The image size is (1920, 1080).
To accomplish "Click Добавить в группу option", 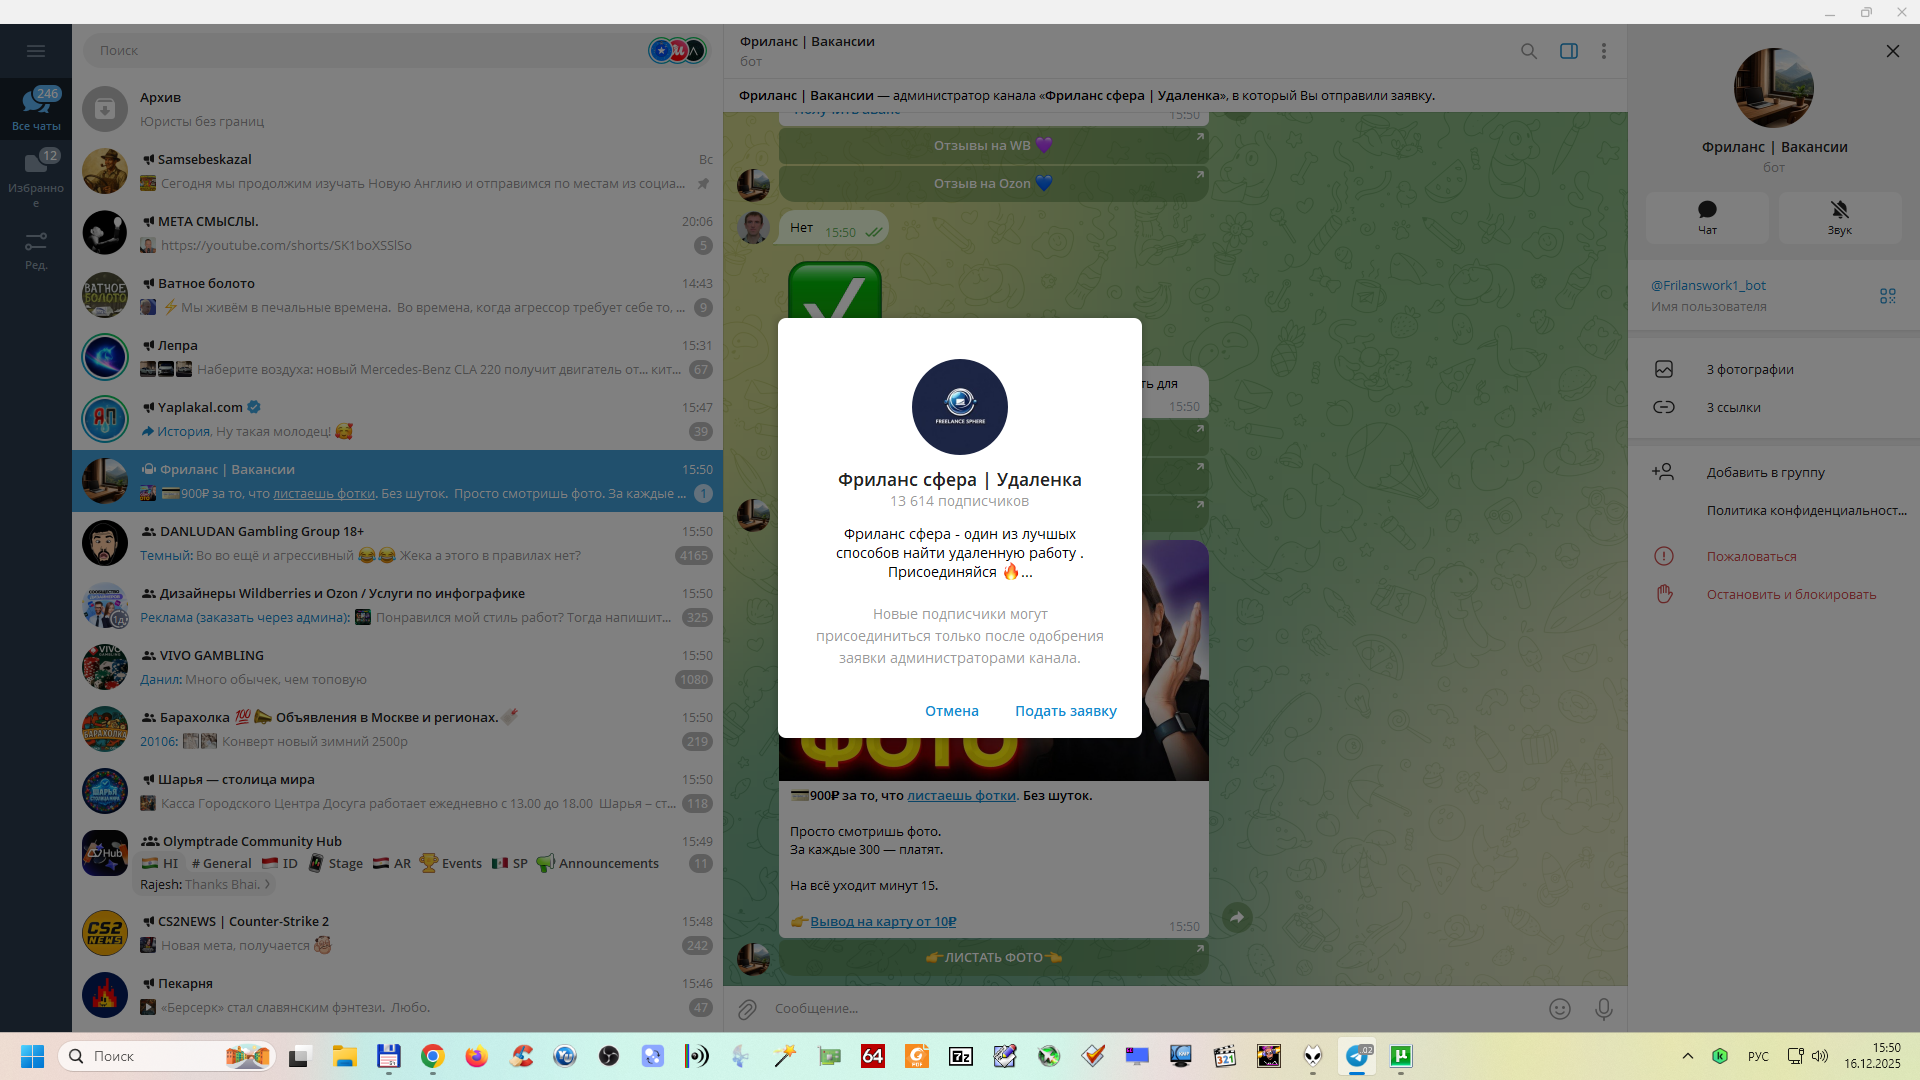I will pyautogui.click(x=1765, y=472).
